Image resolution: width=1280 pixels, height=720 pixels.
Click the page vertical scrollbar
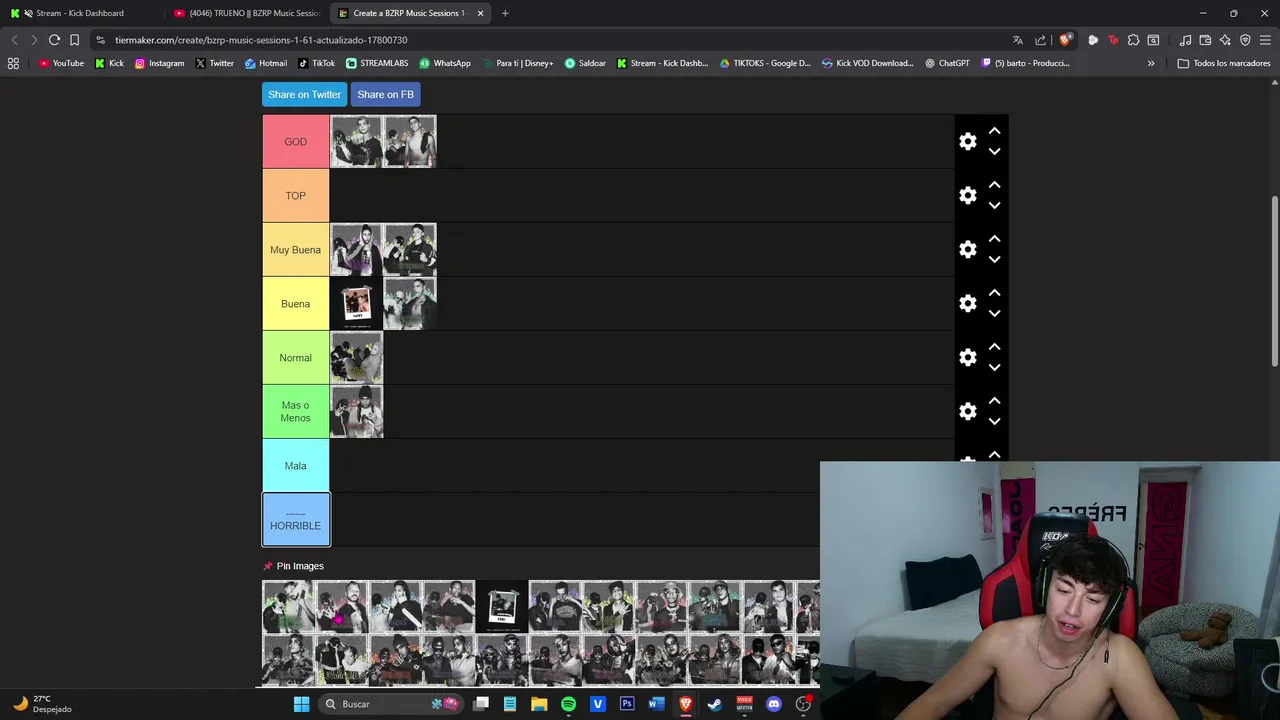(1274, 280)
